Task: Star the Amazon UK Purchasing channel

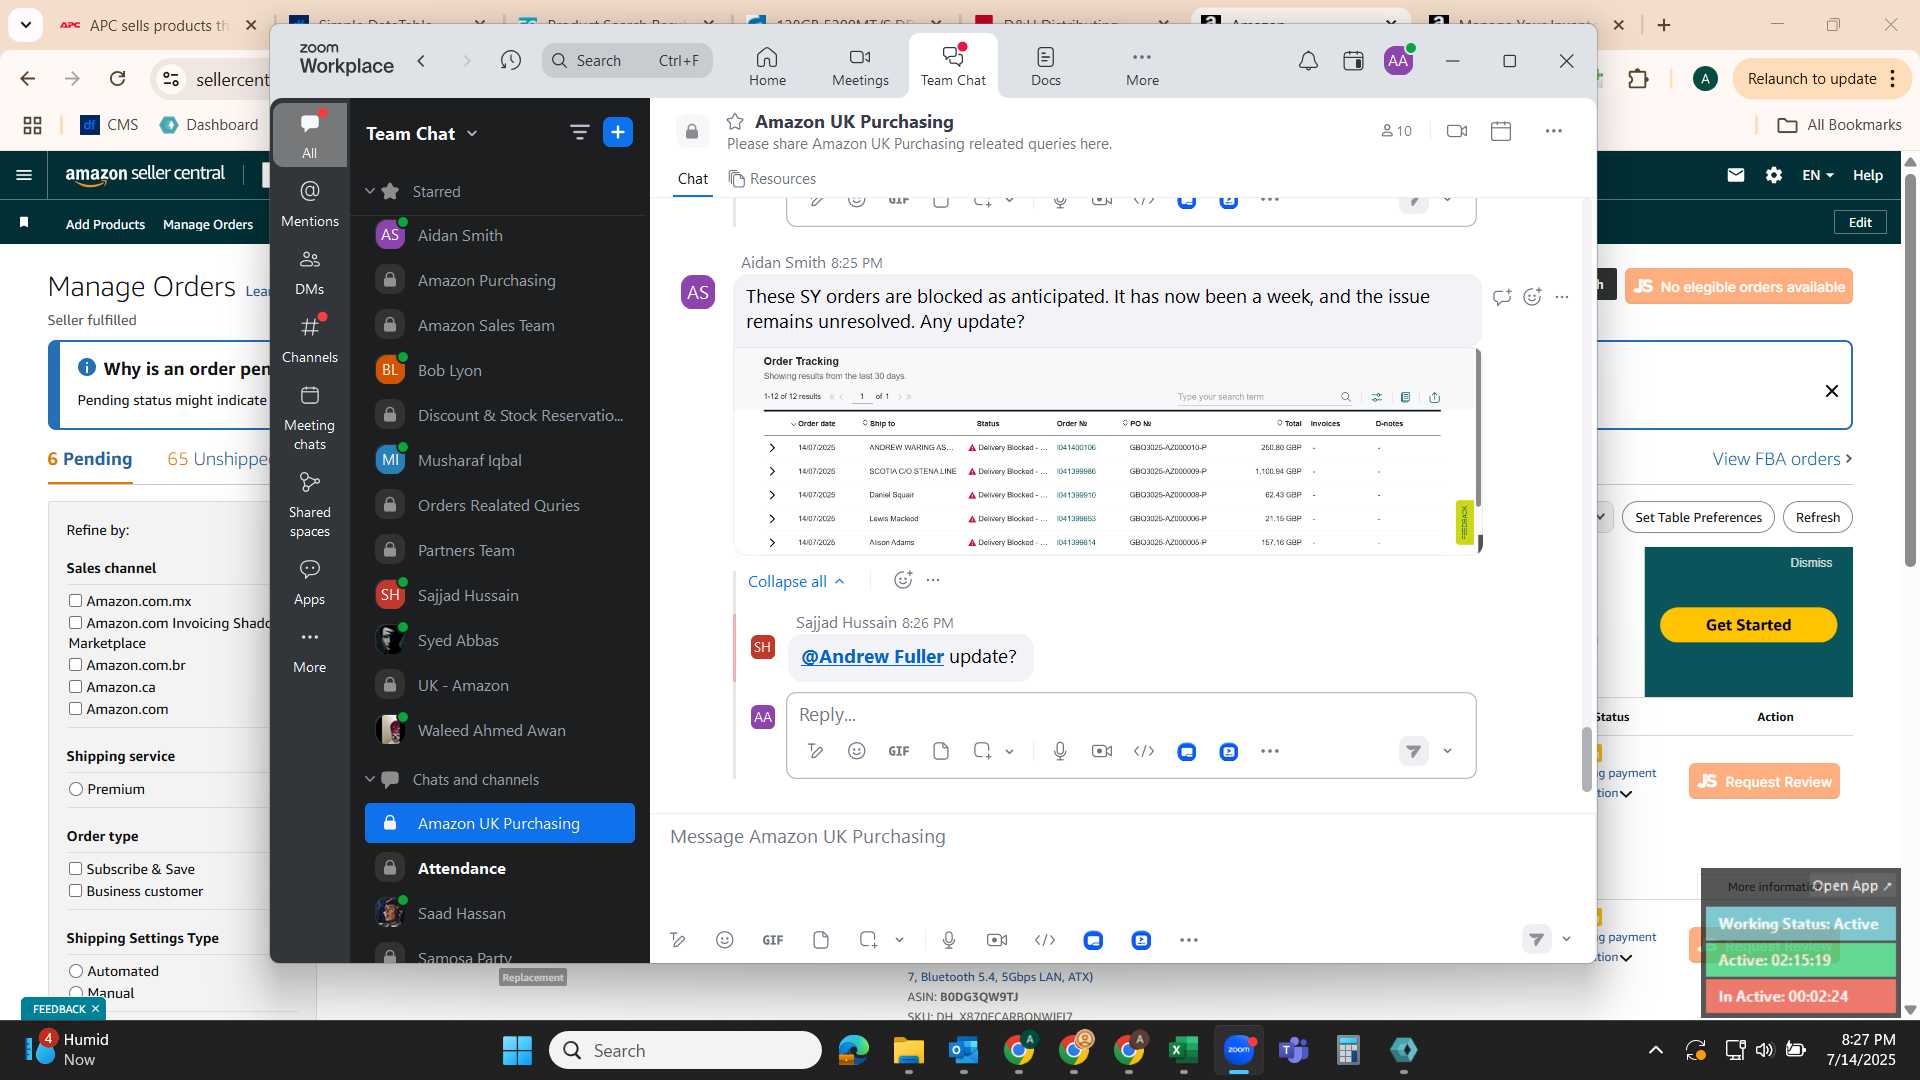Action: pos(735,121)
